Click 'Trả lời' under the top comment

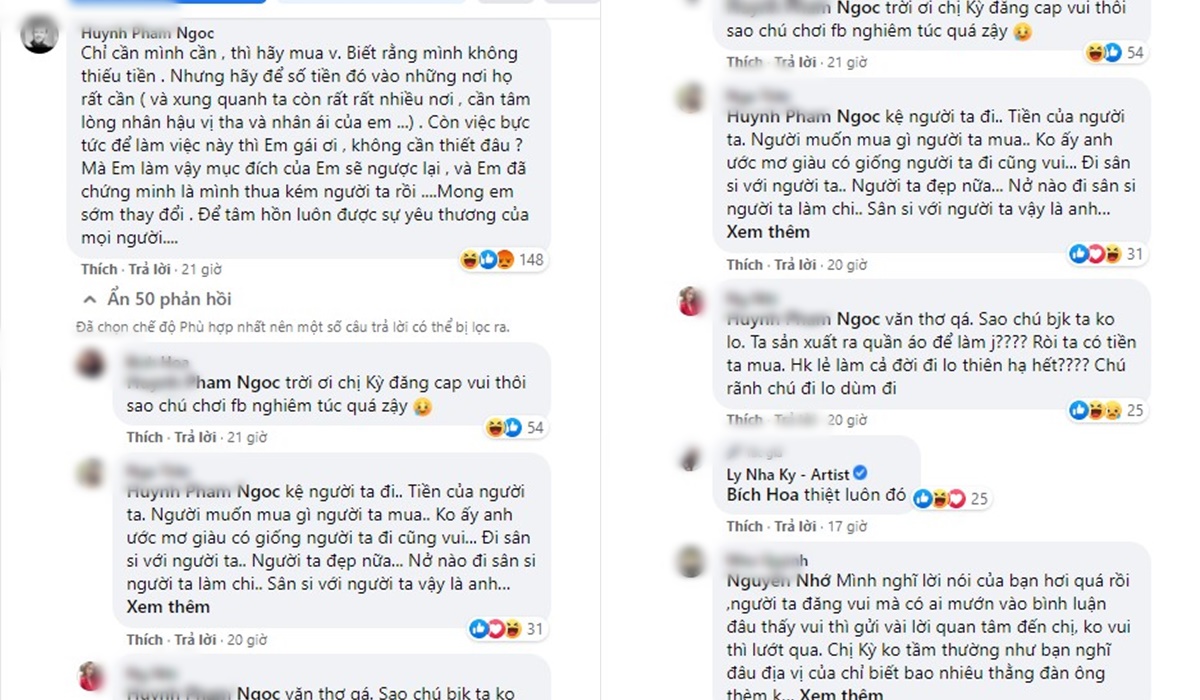coord(147,269)
